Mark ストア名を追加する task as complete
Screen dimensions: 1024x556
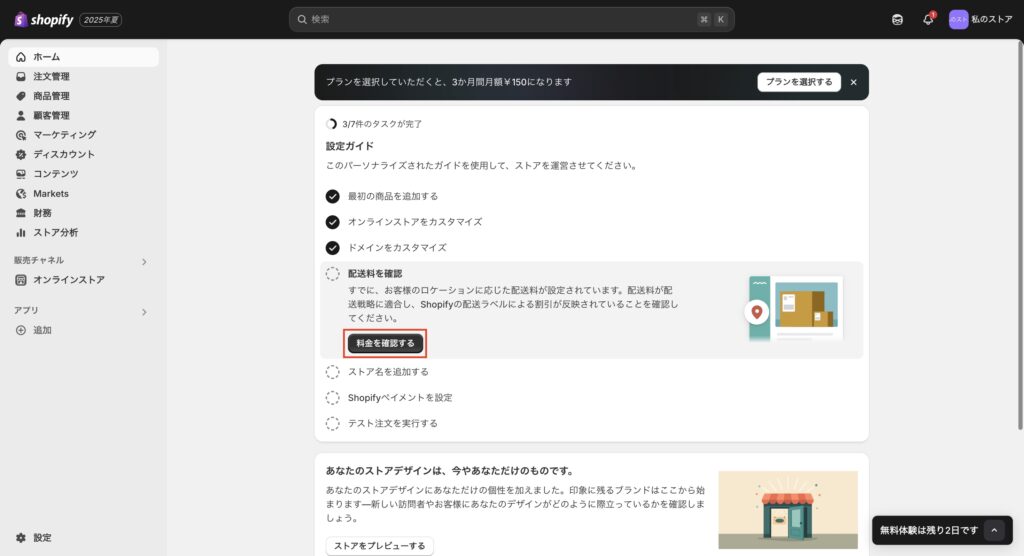tap(333, 372)
